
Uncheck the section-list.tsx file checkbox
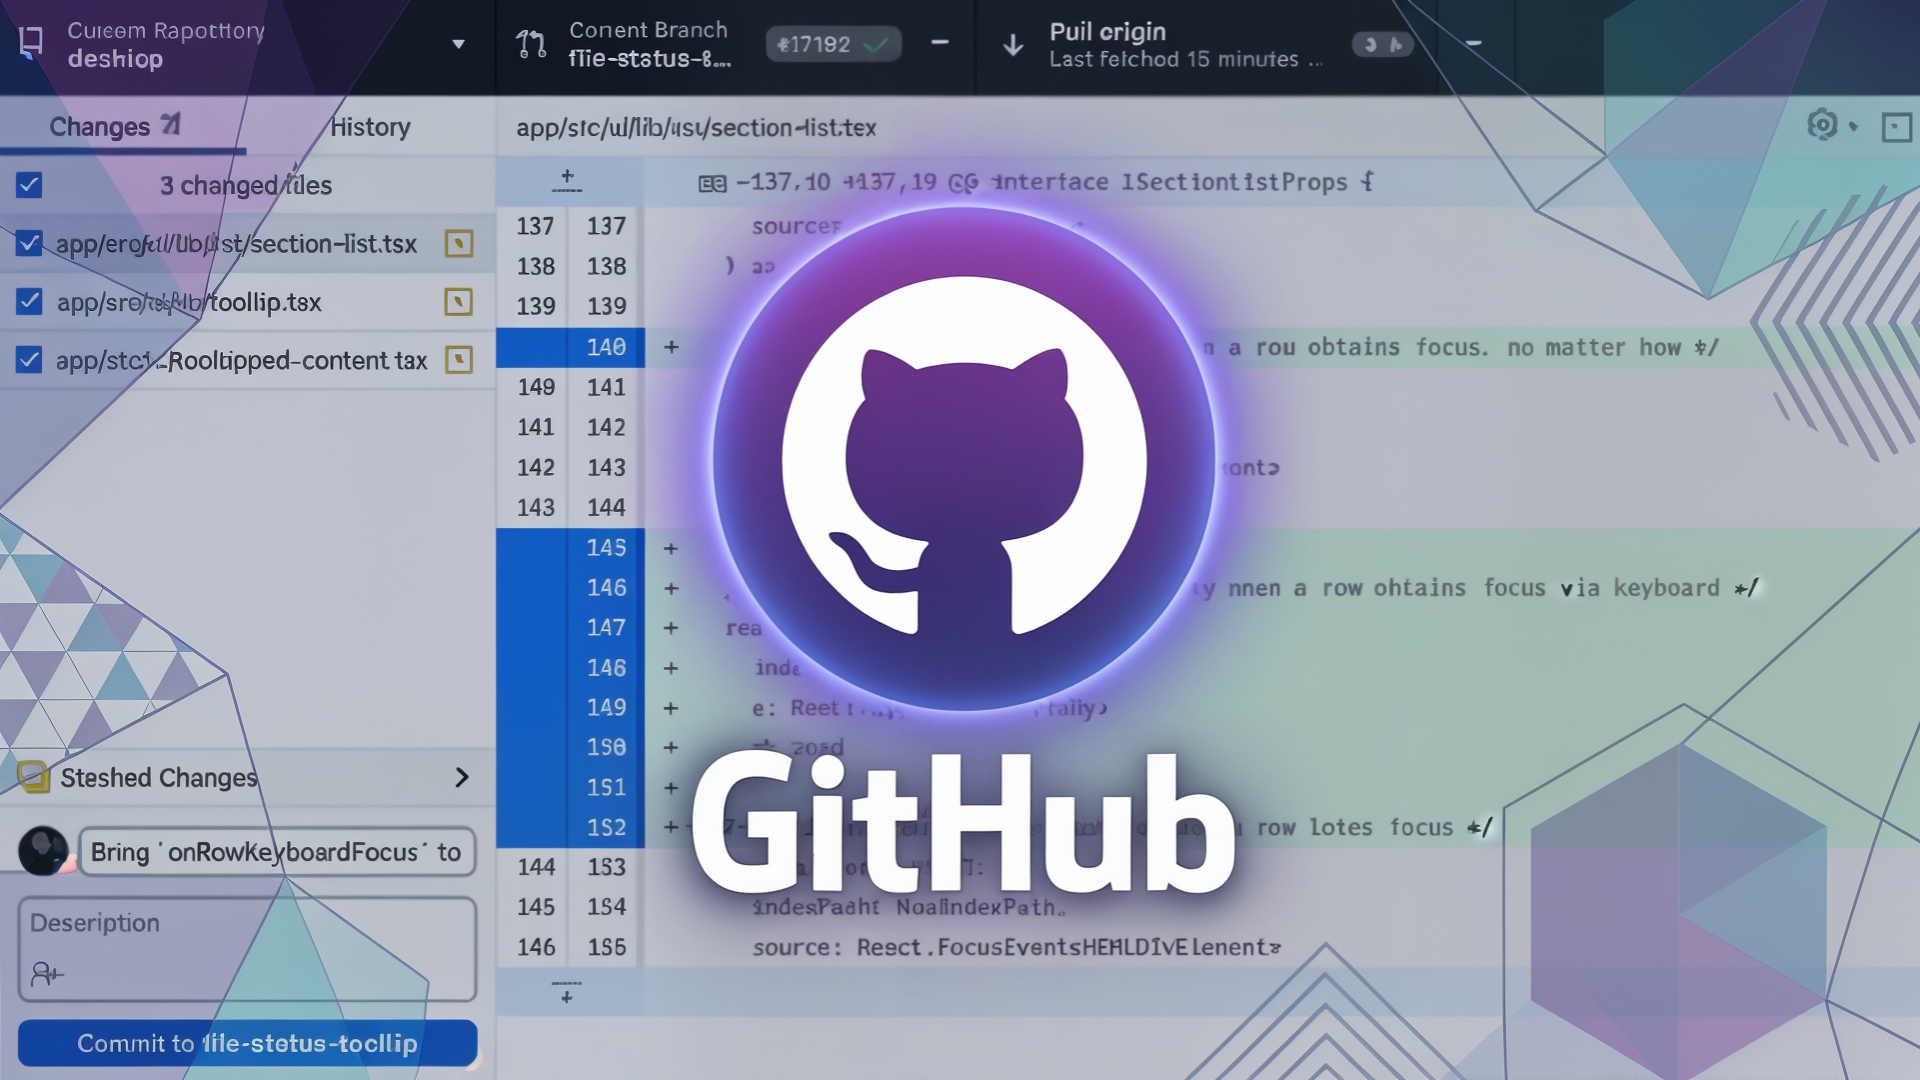click(29, 243)
